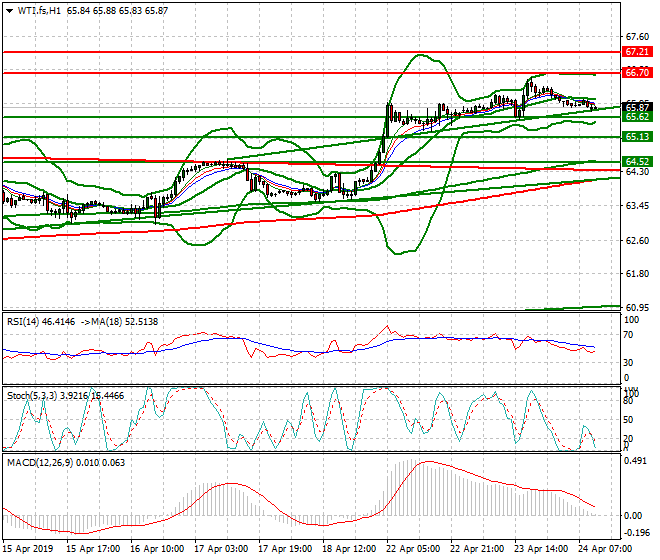660x560 pixels.
Task: Click the 24 Apr 07:00 time label
Action: point(605,549)
